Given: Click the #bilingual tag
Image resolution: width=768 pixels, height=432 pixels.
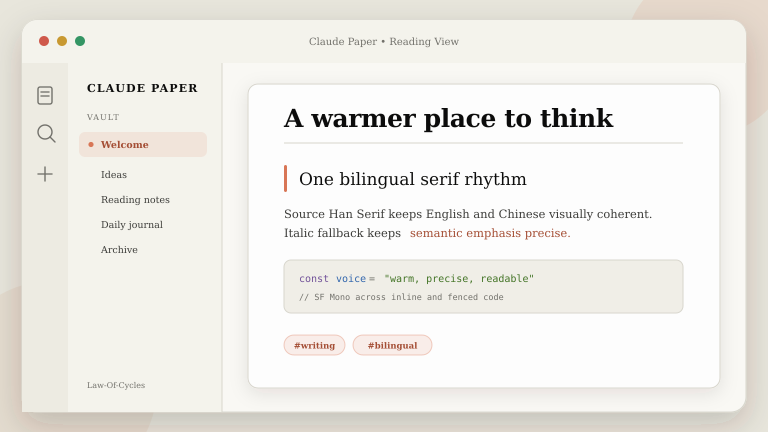Looking at the screenshot, I should [x=392, y=345].
